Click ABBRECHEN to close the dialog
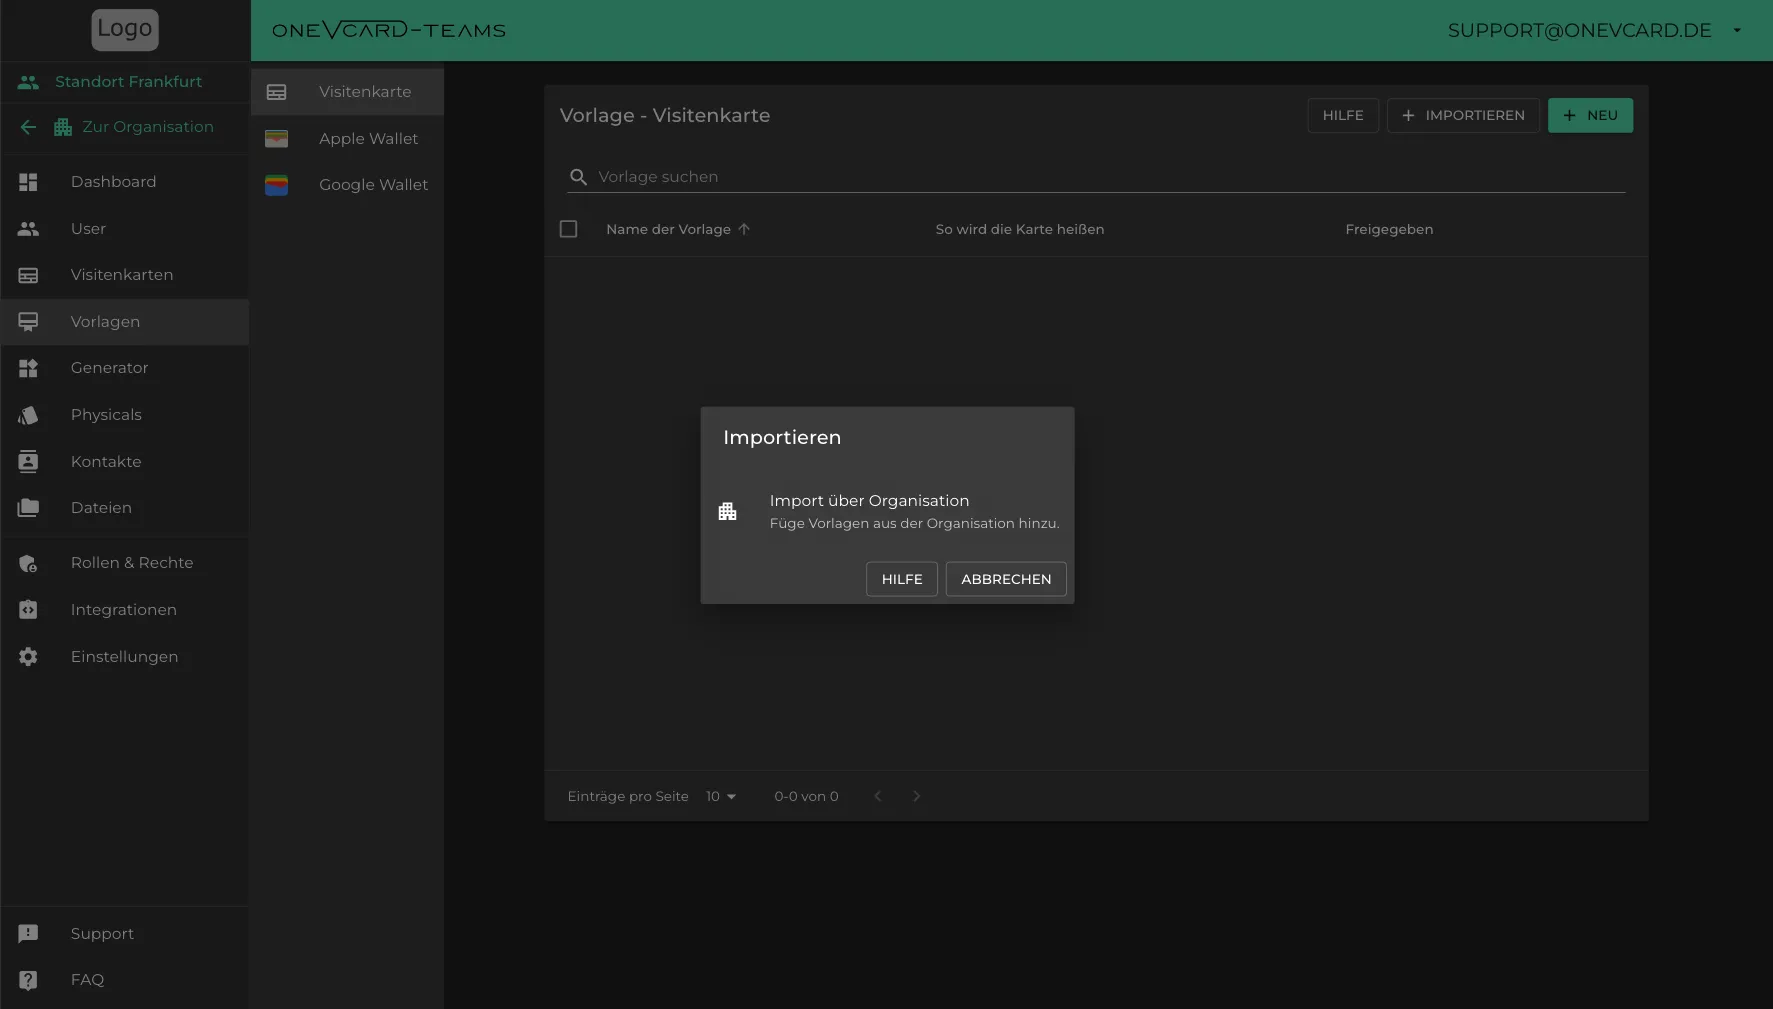 point(1006,579)
